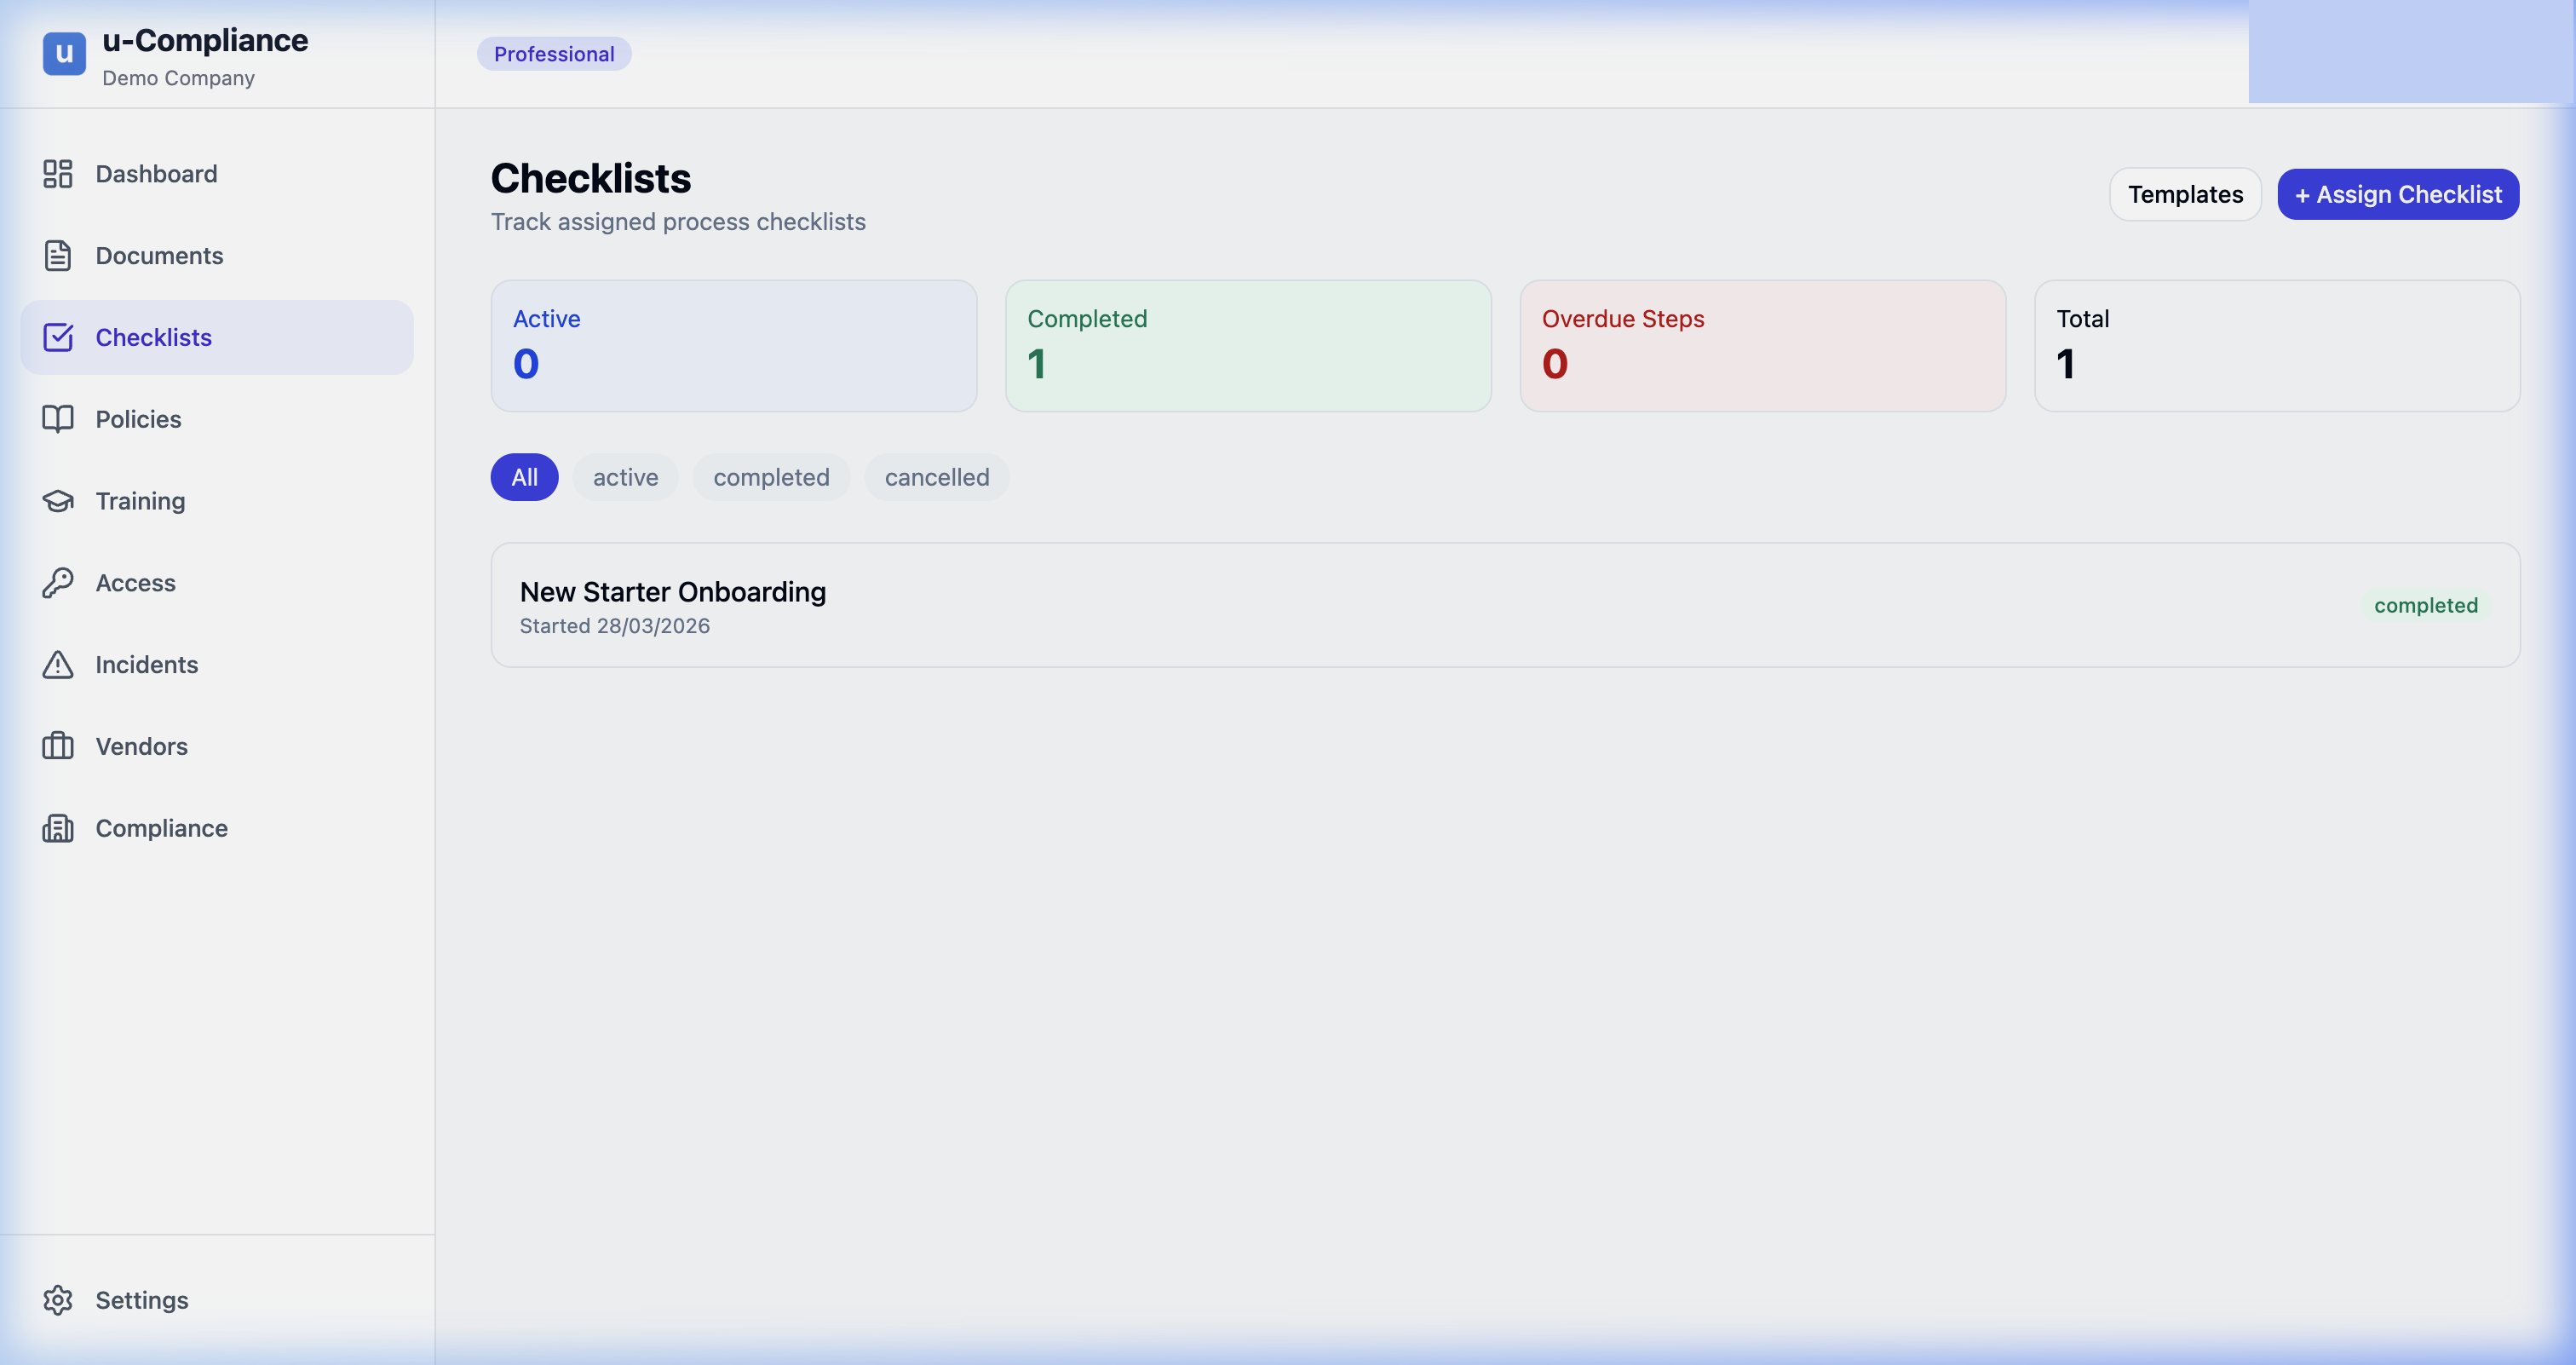Click the Assign Checklist button
This screenshot has width=2576, height=1365.
[2397, 194]
